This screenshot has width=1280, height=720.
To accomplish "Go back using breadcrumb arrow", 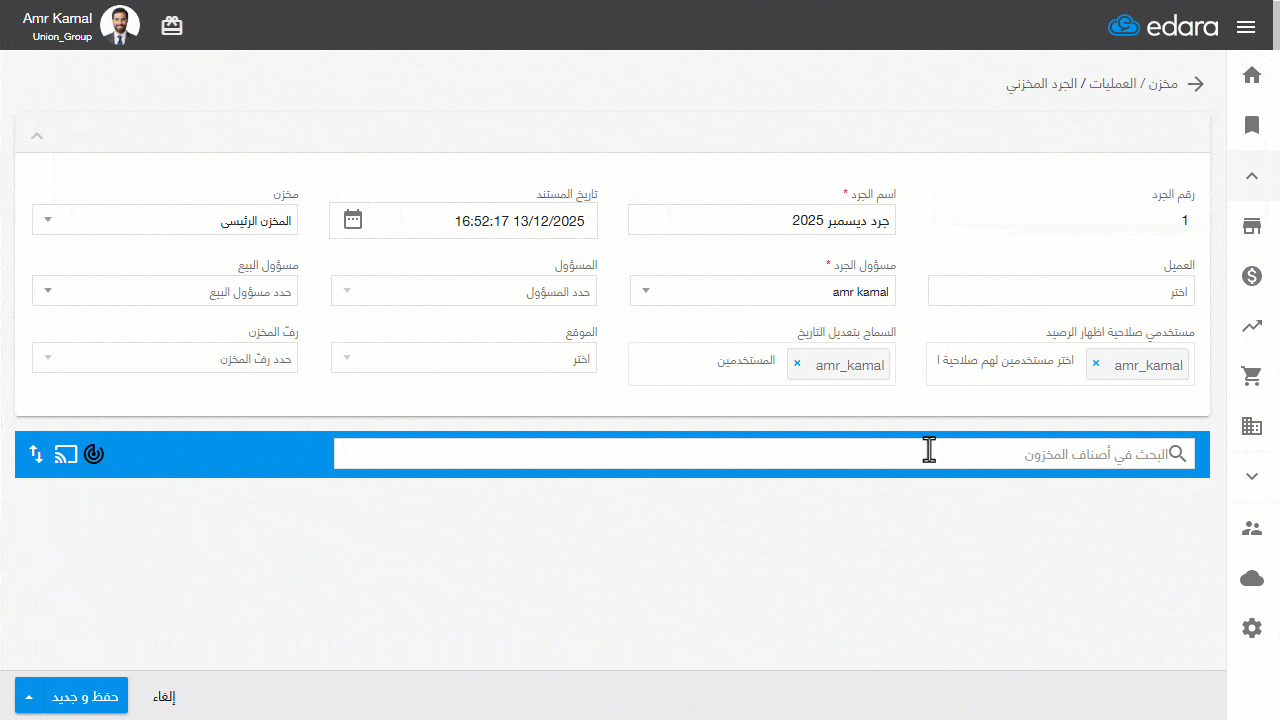I will point(1196,84).
